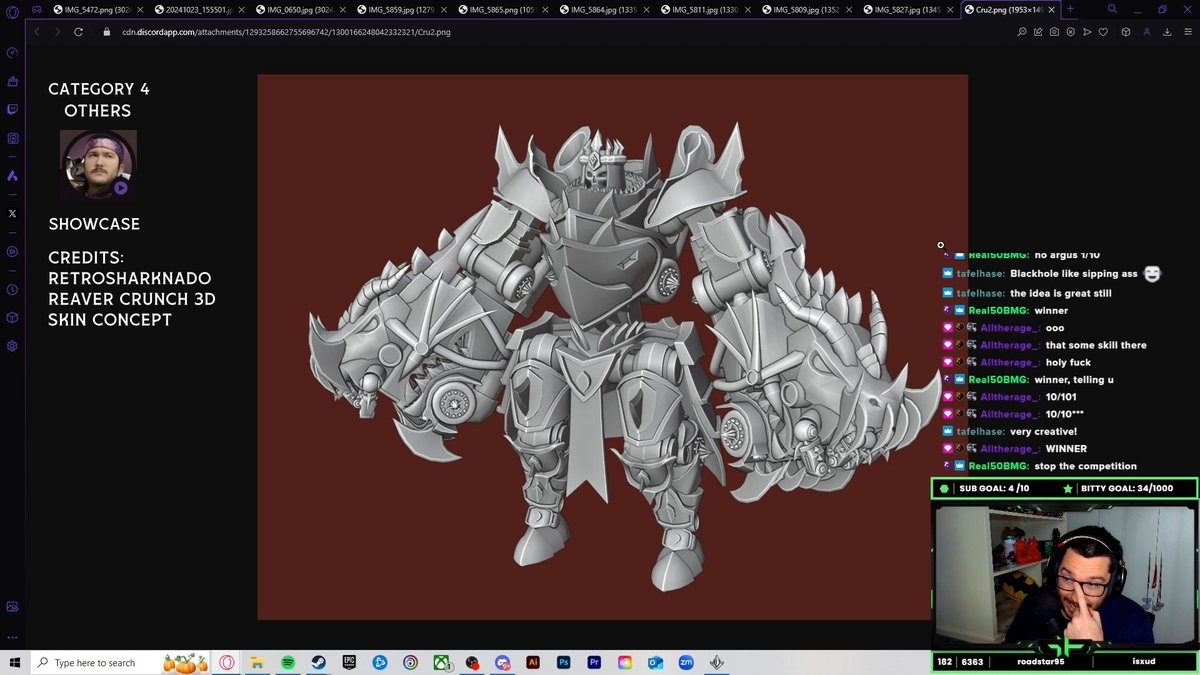Open Extensions cube icon in sidebar
1200x675 pixels.
[12, 317]
